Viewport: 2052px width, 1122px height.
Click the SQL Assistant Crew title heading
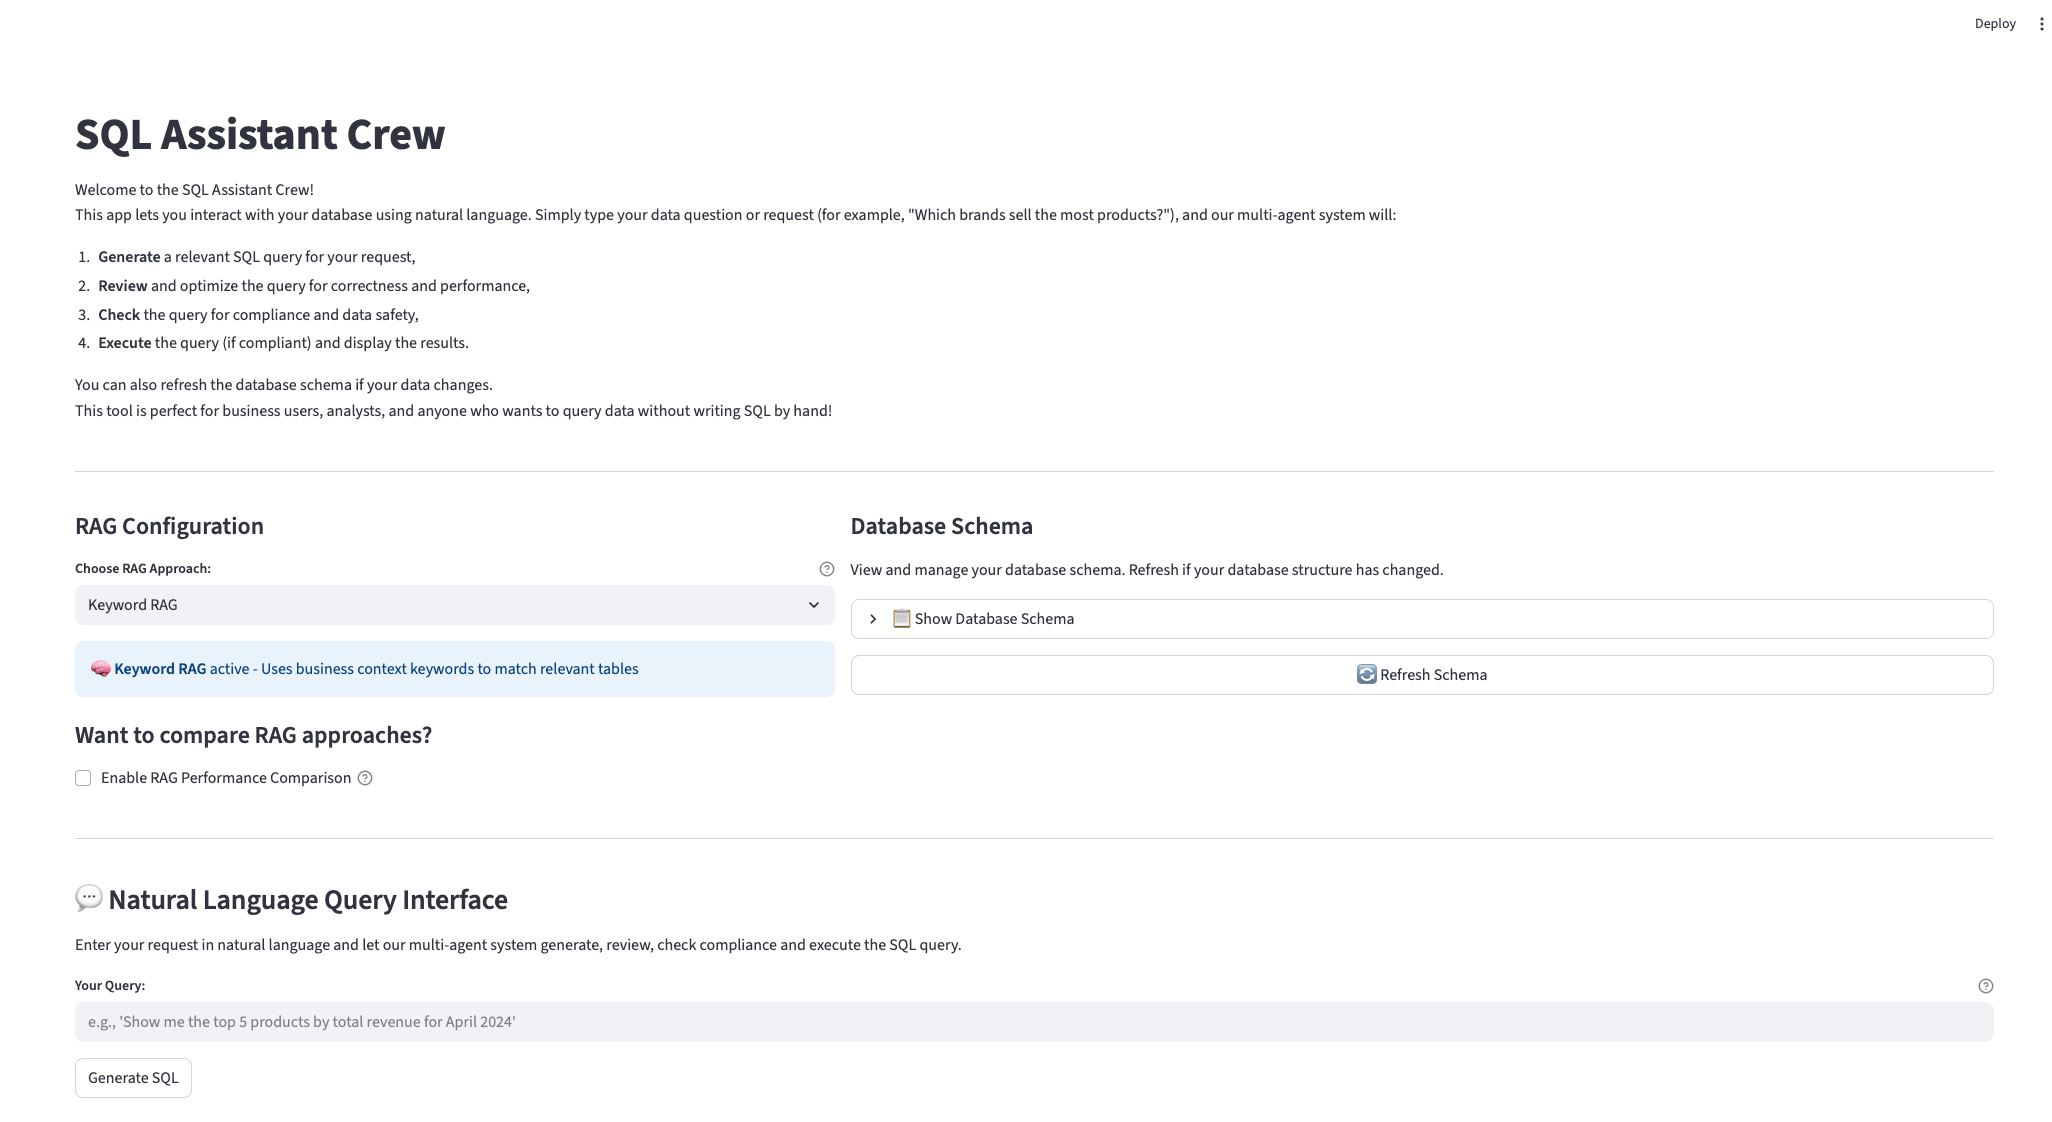260,134
